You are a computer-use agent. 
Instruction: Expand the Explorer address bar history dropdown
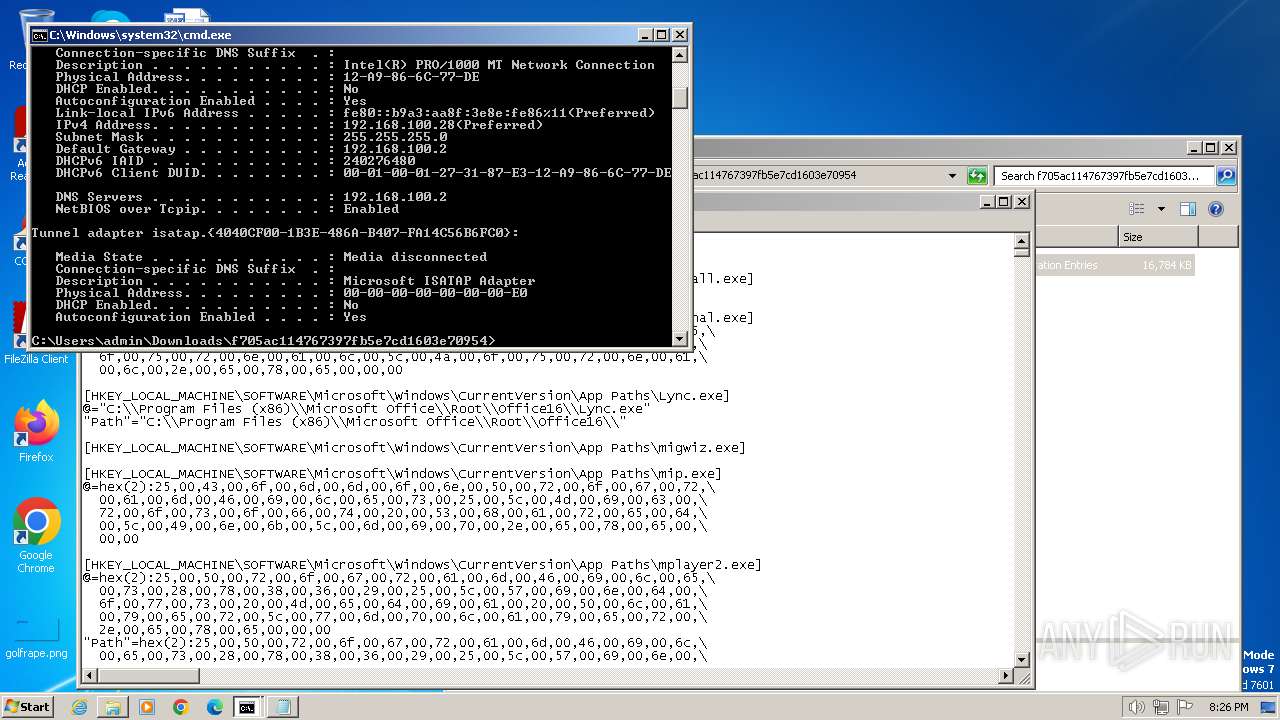point(952,176)
